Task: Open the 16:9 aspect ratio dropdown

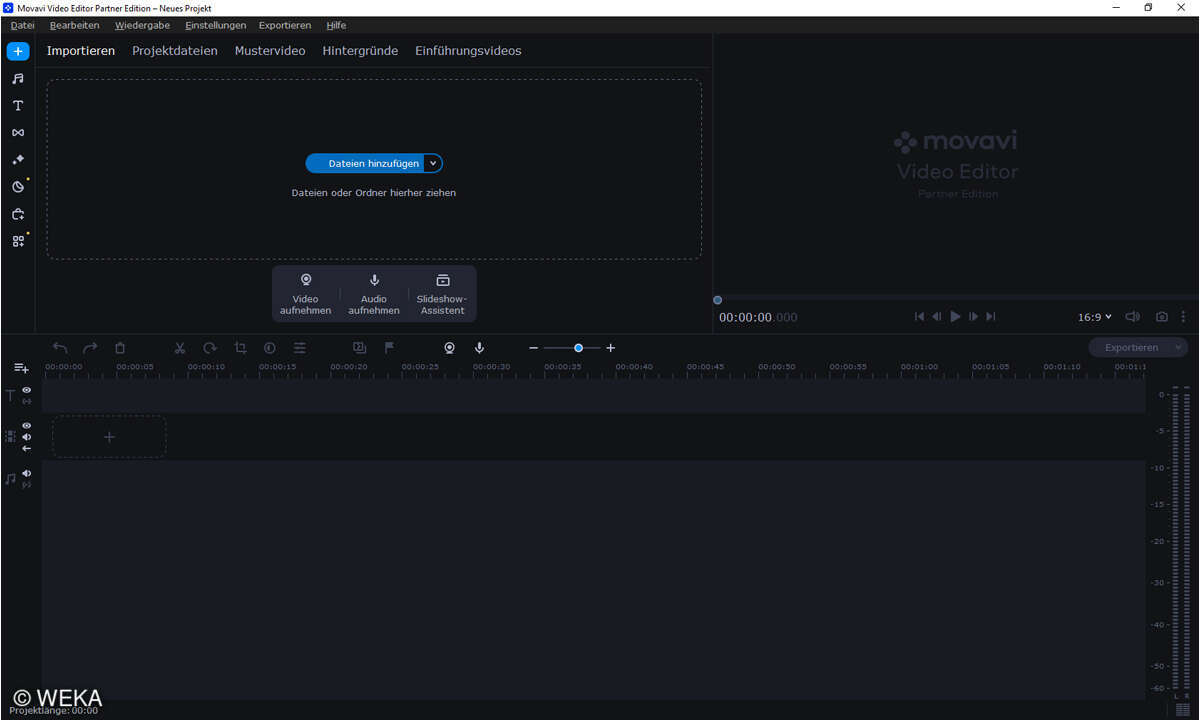Action: click(x=1094, y=317)
